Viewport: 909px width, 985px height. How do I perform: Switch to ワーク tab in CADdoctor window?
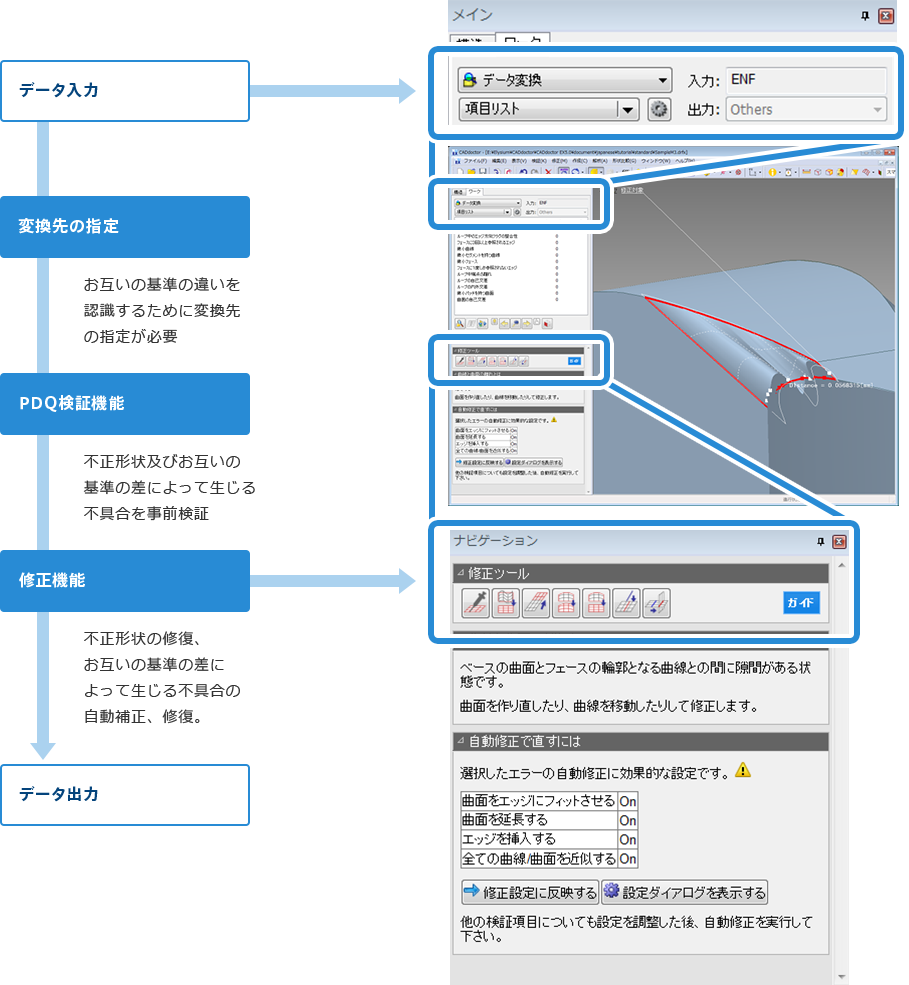[x=474, y=192]
